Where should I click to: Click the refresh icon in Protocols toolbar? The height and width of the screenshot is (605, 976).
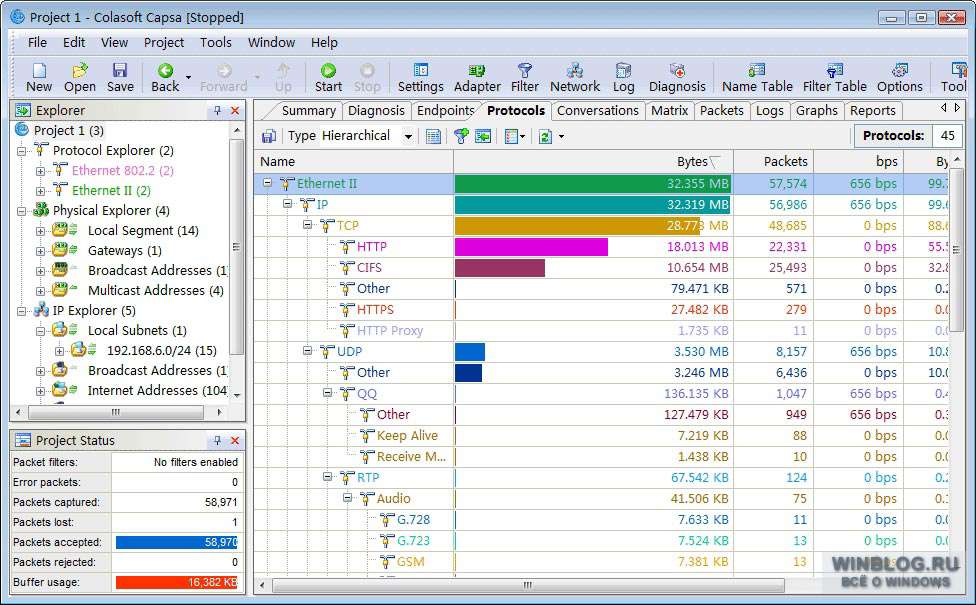(x=545, y=136)
